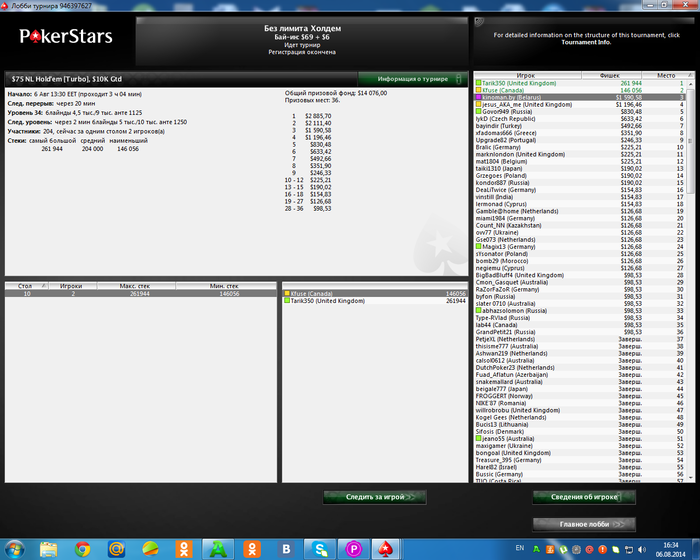Sort tables by the Стол column header
This screenshot has height=560, width=700.
click(x=26, y=286)
